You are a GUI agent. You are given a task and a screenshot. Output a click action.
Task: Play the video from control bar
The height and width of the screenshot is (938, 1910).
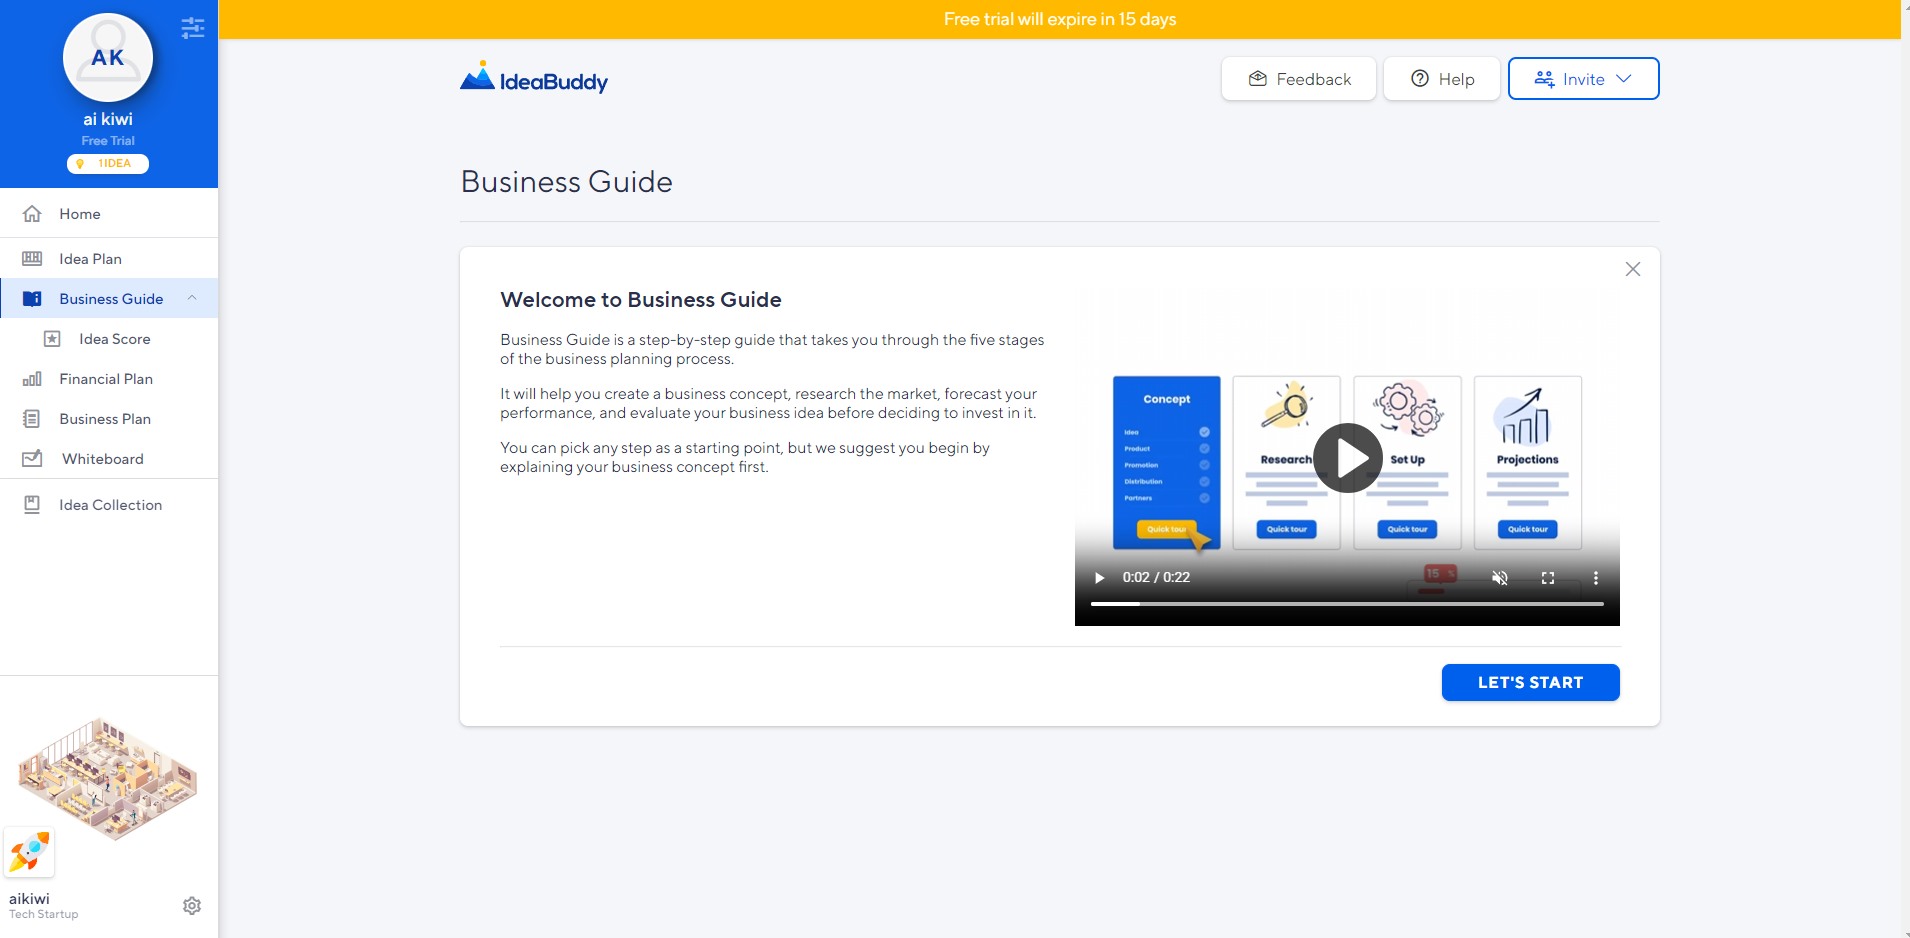1100,578
